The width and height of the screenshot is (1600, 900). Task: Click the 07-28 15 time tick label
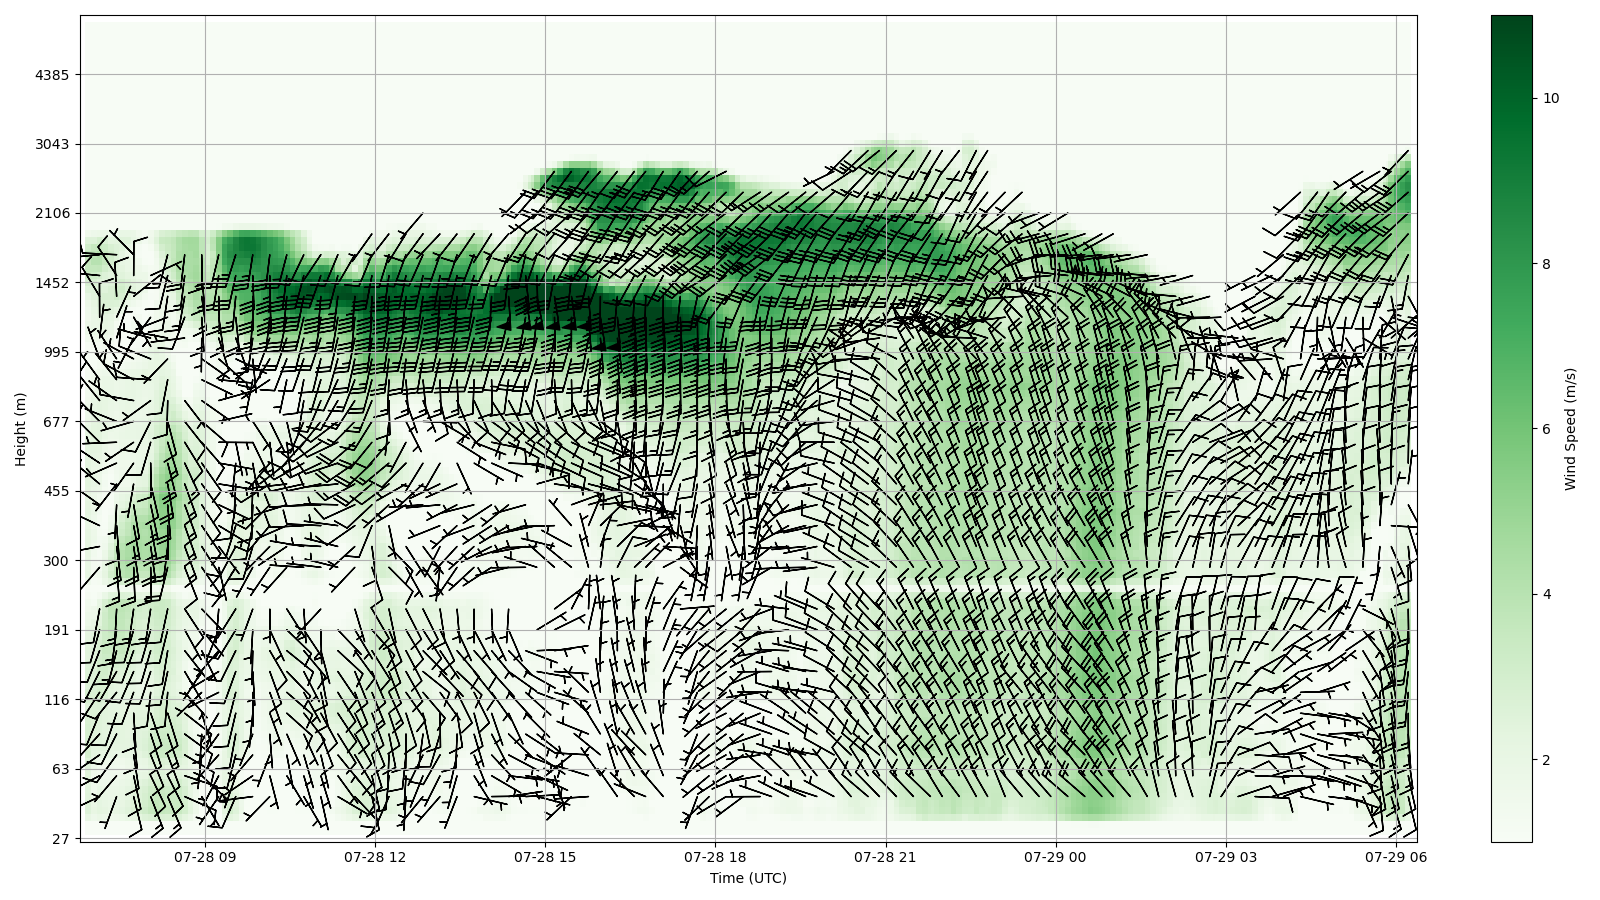[545, 857]
